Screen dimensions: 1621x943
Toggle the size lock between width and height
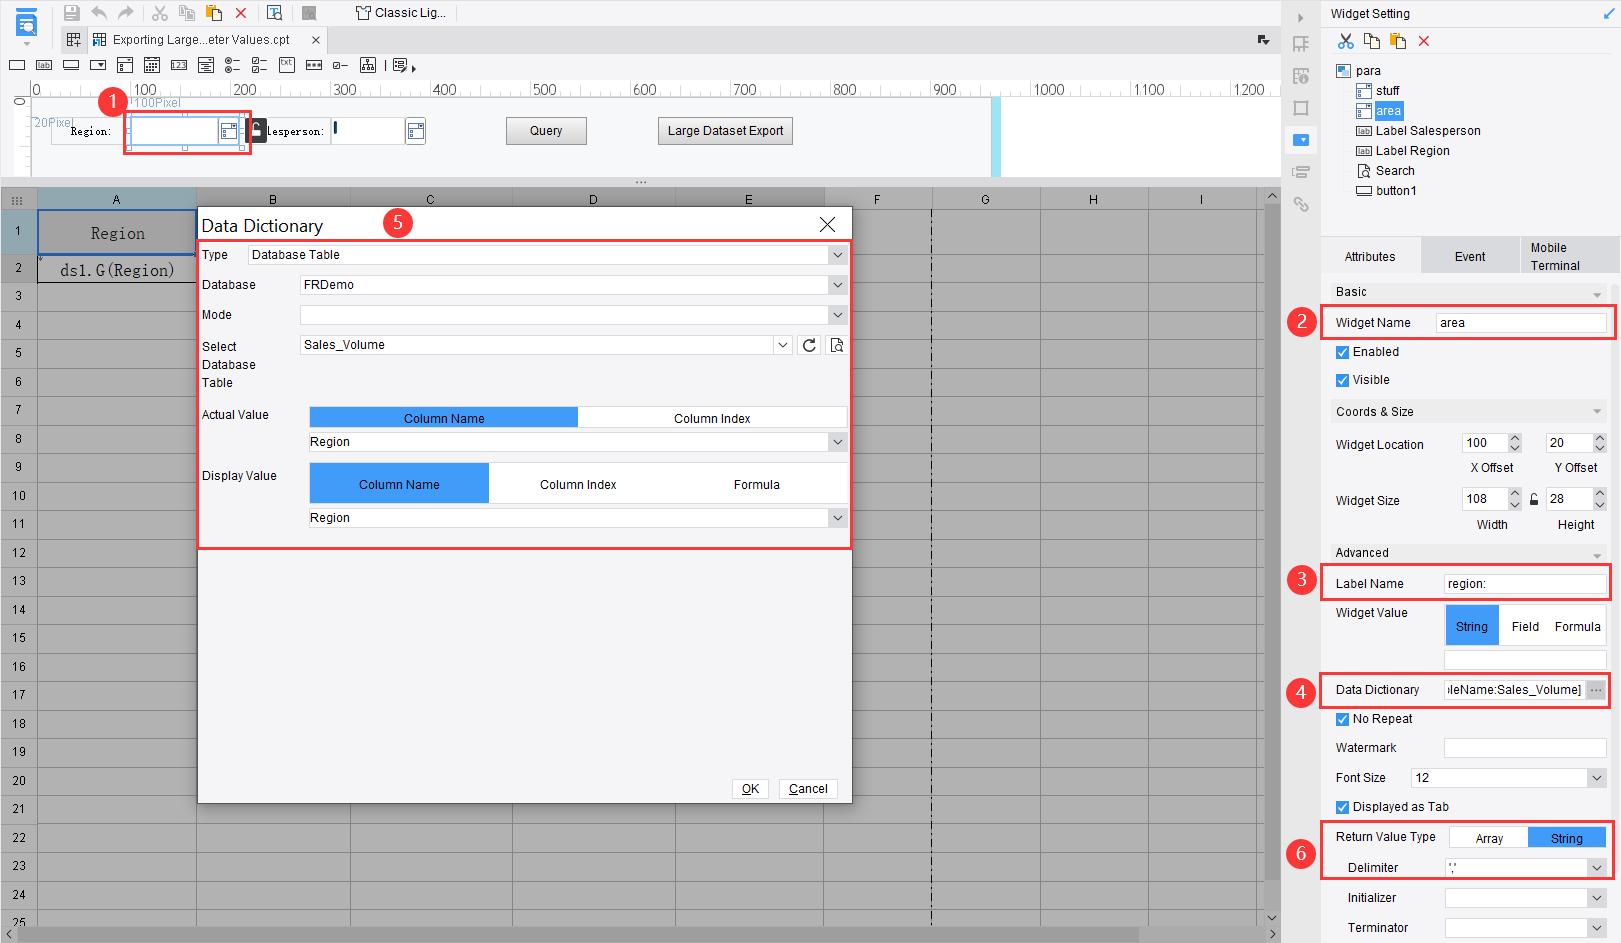click(x=1534, y=499)
